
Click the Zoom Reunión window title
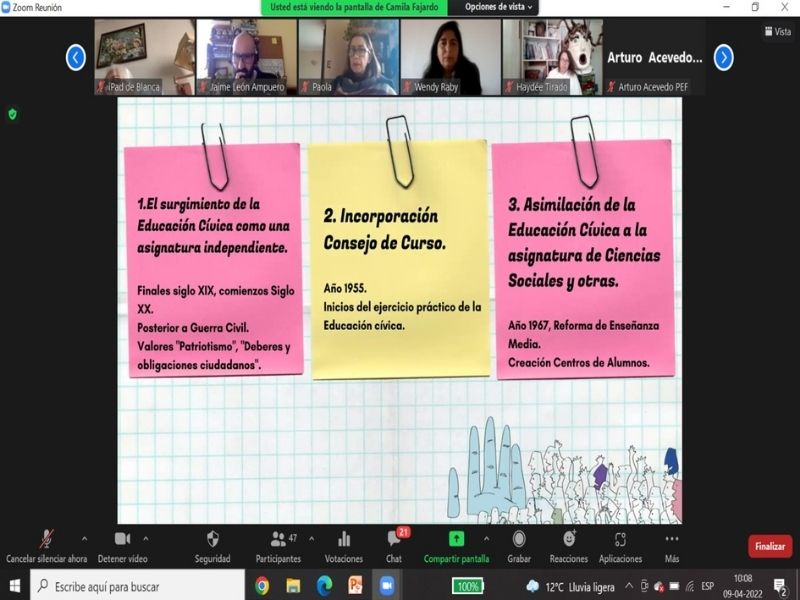tap(37, 7)
